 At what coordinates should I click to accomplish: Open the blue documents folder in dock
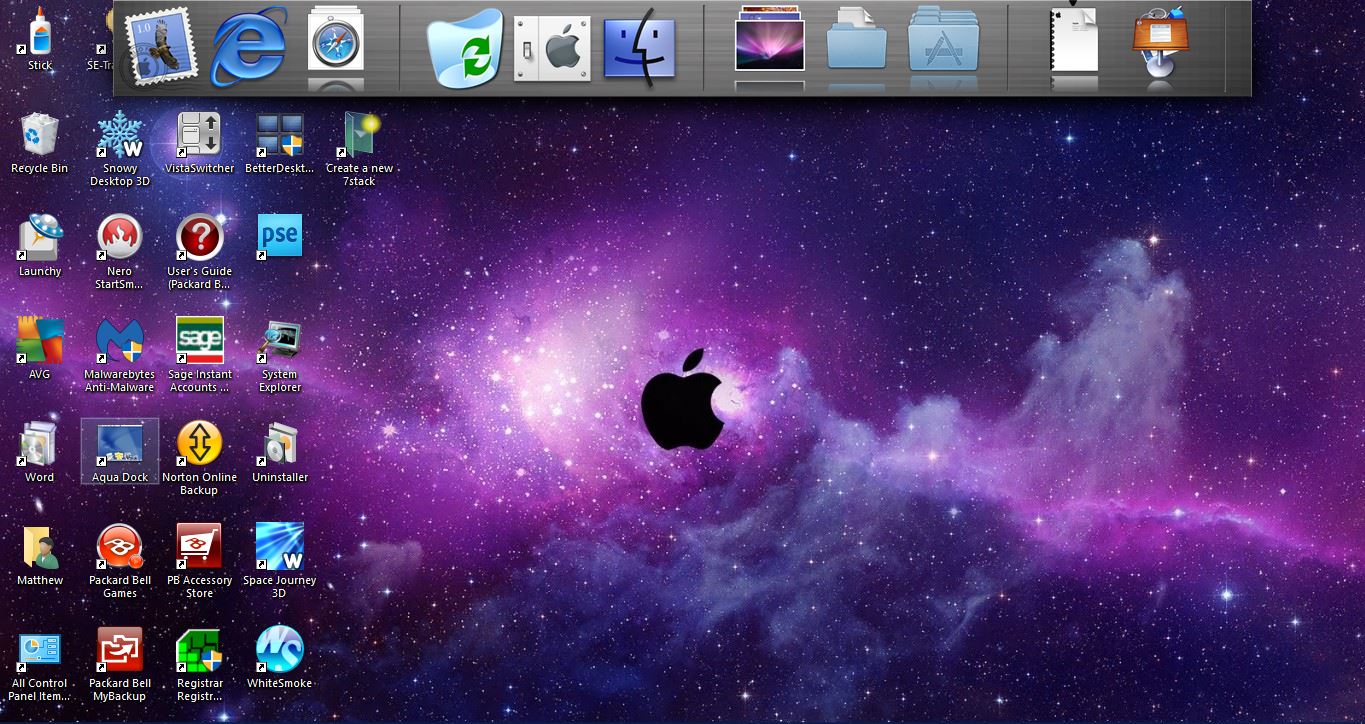[857, 43]
